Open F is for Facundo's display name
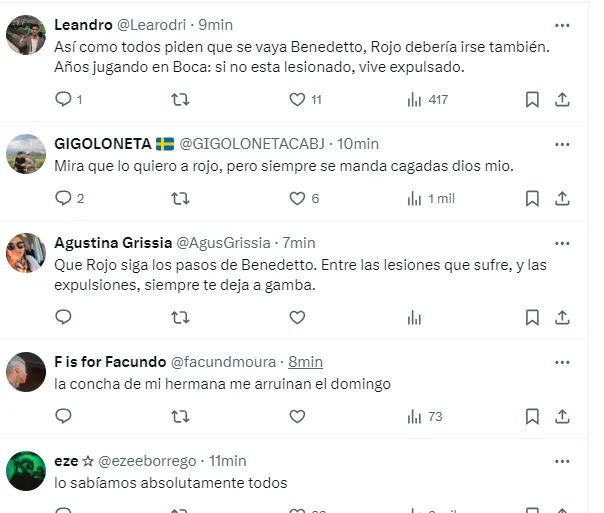This screenshot has height=513, width=604. point(110,362)
